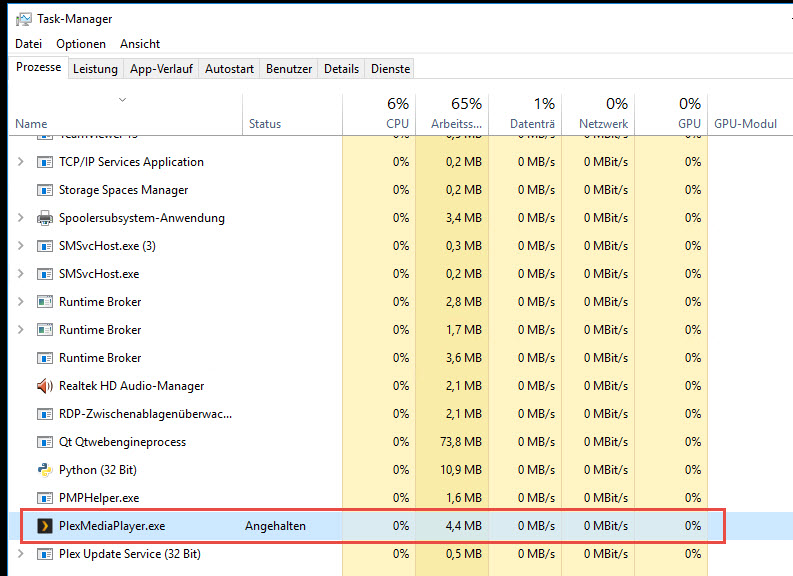The height and width of the screenshot is (576, 793).
Task: Select the PlexMediaPlayer.exe process name
Action: [112, 526]
